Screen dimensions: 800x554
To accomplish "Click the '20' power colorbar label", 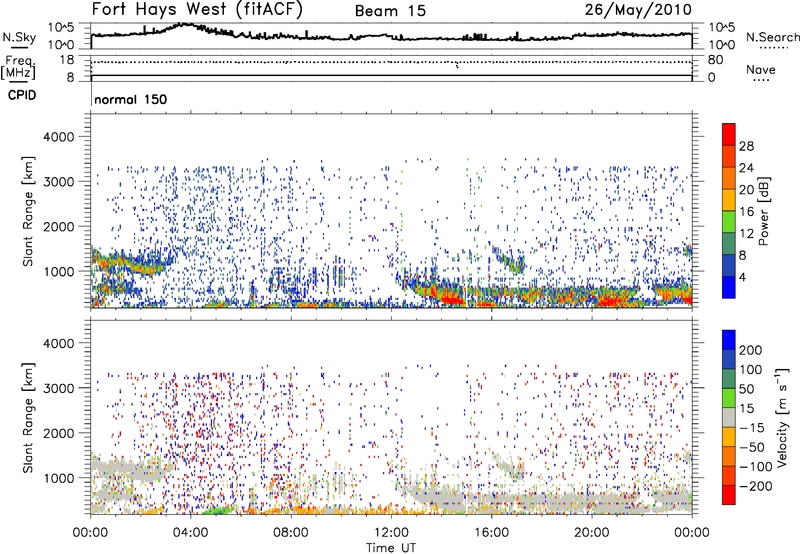I will tap(746, 190).
